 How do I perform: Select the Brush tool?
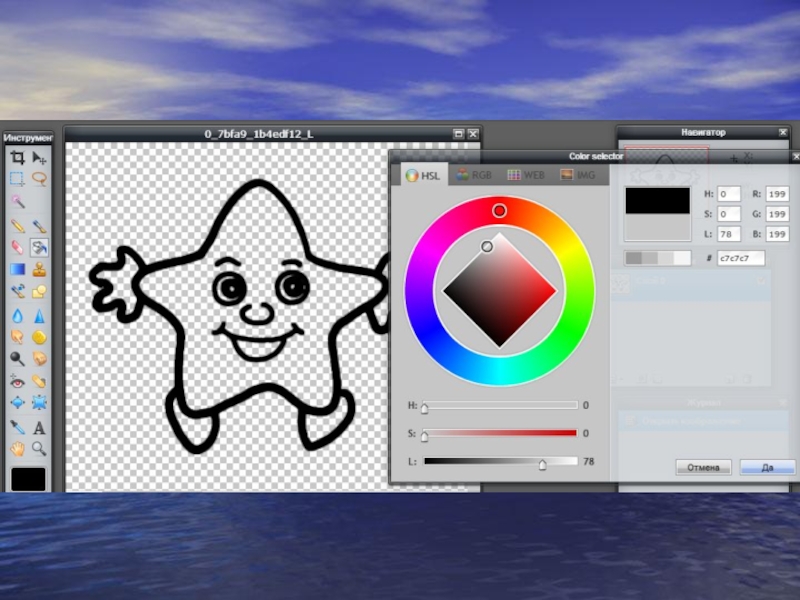tap(39, 226)
